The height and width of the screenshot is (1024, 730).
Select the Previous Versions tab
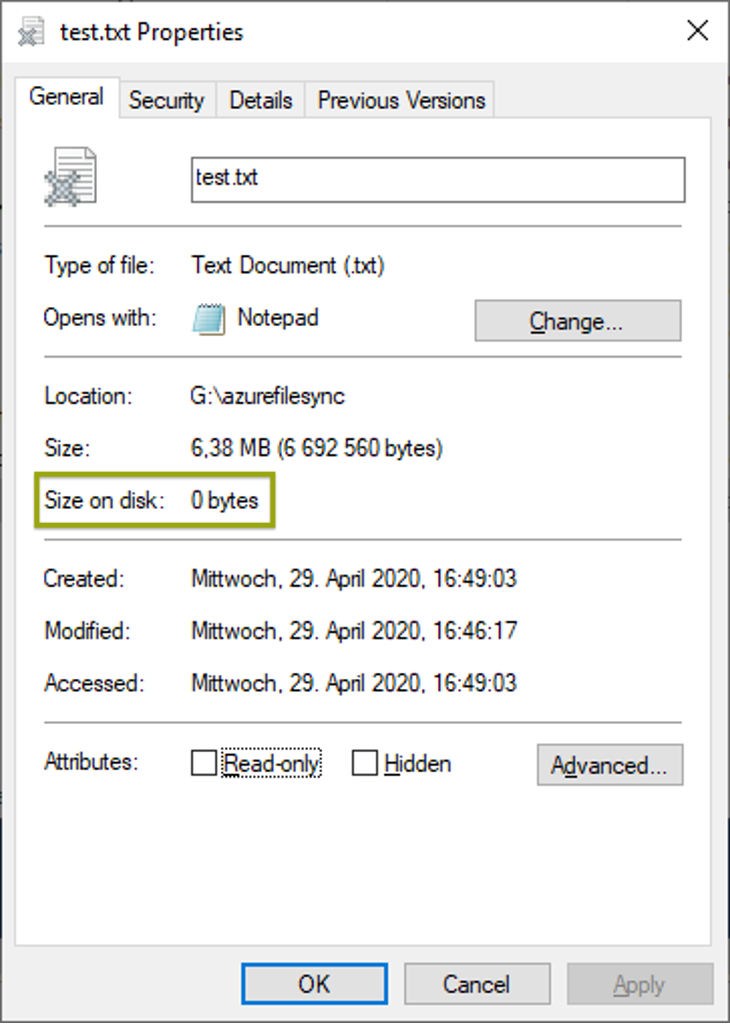click(401, 100)
